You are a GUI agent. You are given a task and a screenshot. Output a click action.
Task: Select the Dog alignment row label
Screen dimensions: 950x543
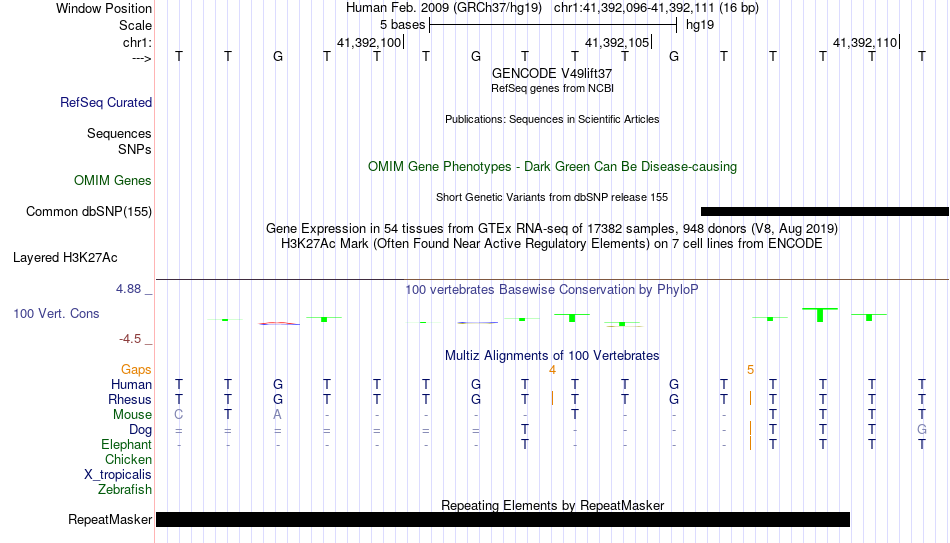(141, 430)
